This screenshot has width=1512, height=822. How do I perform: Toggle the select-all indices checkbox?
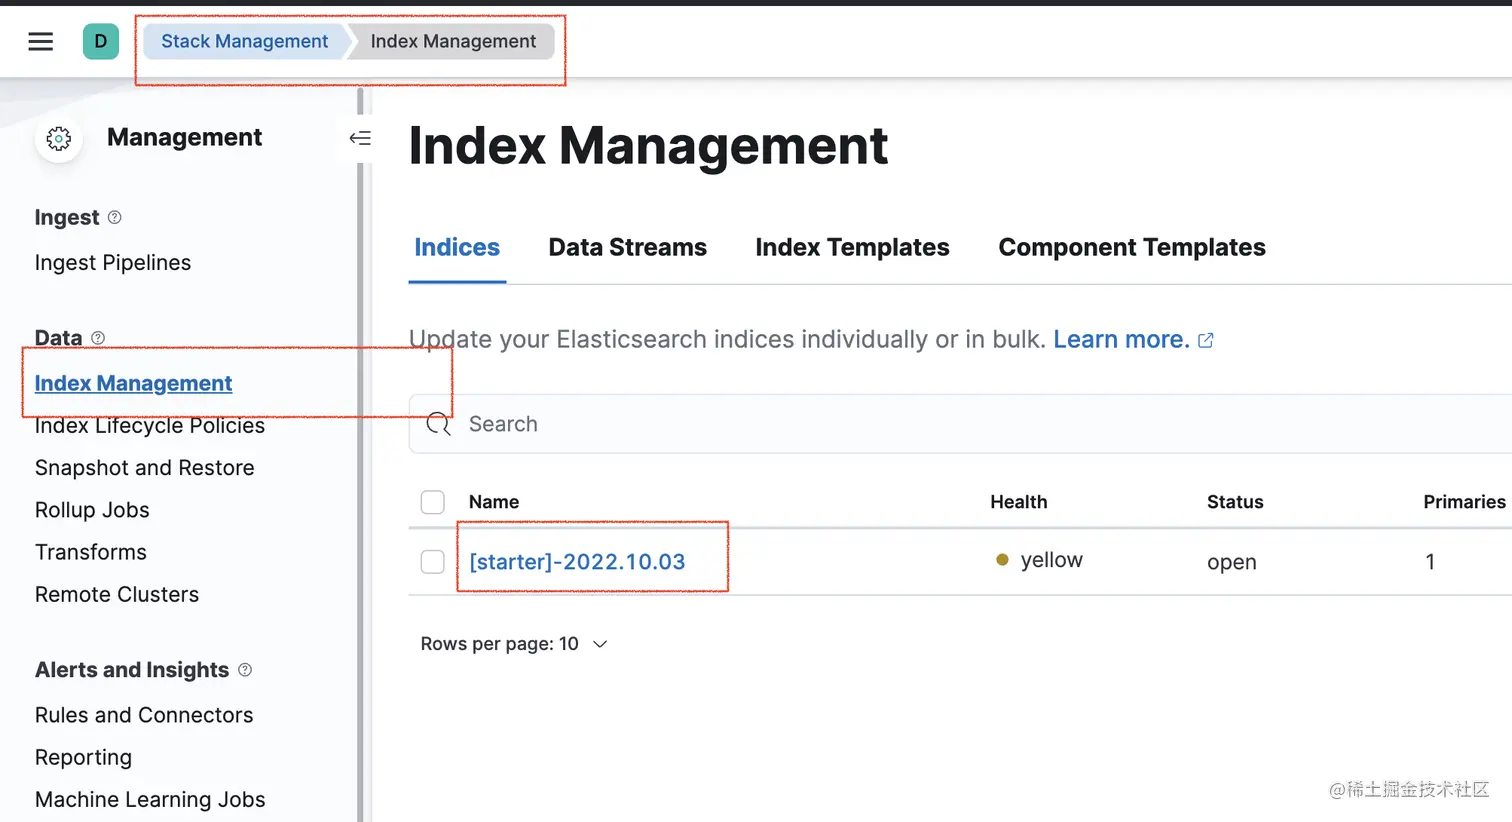pyautogui.click(x=433, y=502)
